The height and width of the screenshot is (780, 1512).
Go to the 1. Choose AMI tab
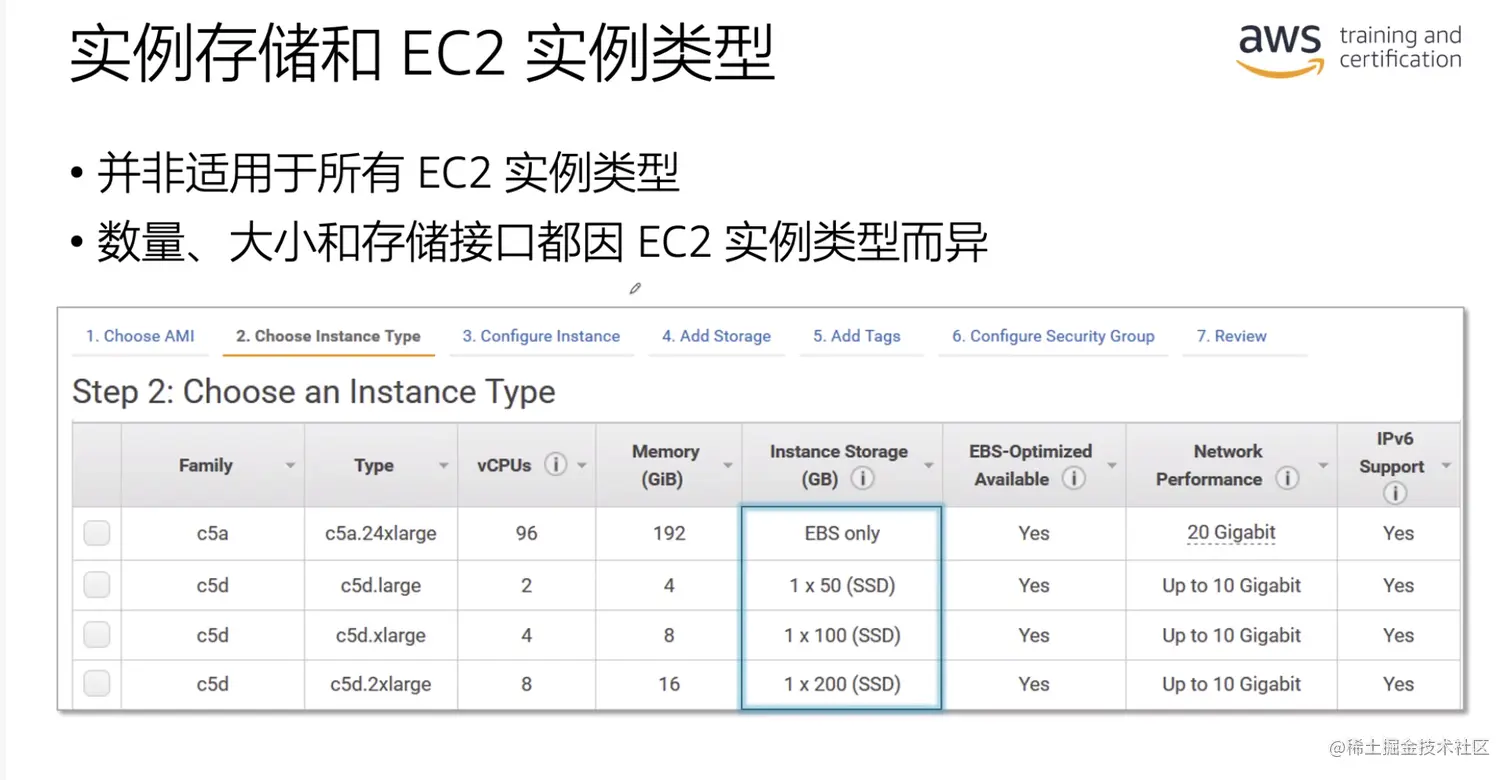point(140,336)
